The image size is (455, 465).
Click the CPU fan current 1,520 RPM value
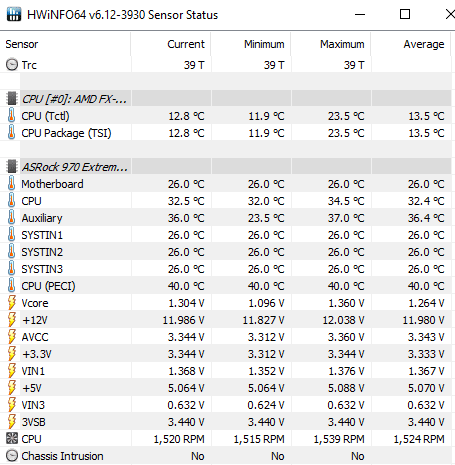coord(179,439)
